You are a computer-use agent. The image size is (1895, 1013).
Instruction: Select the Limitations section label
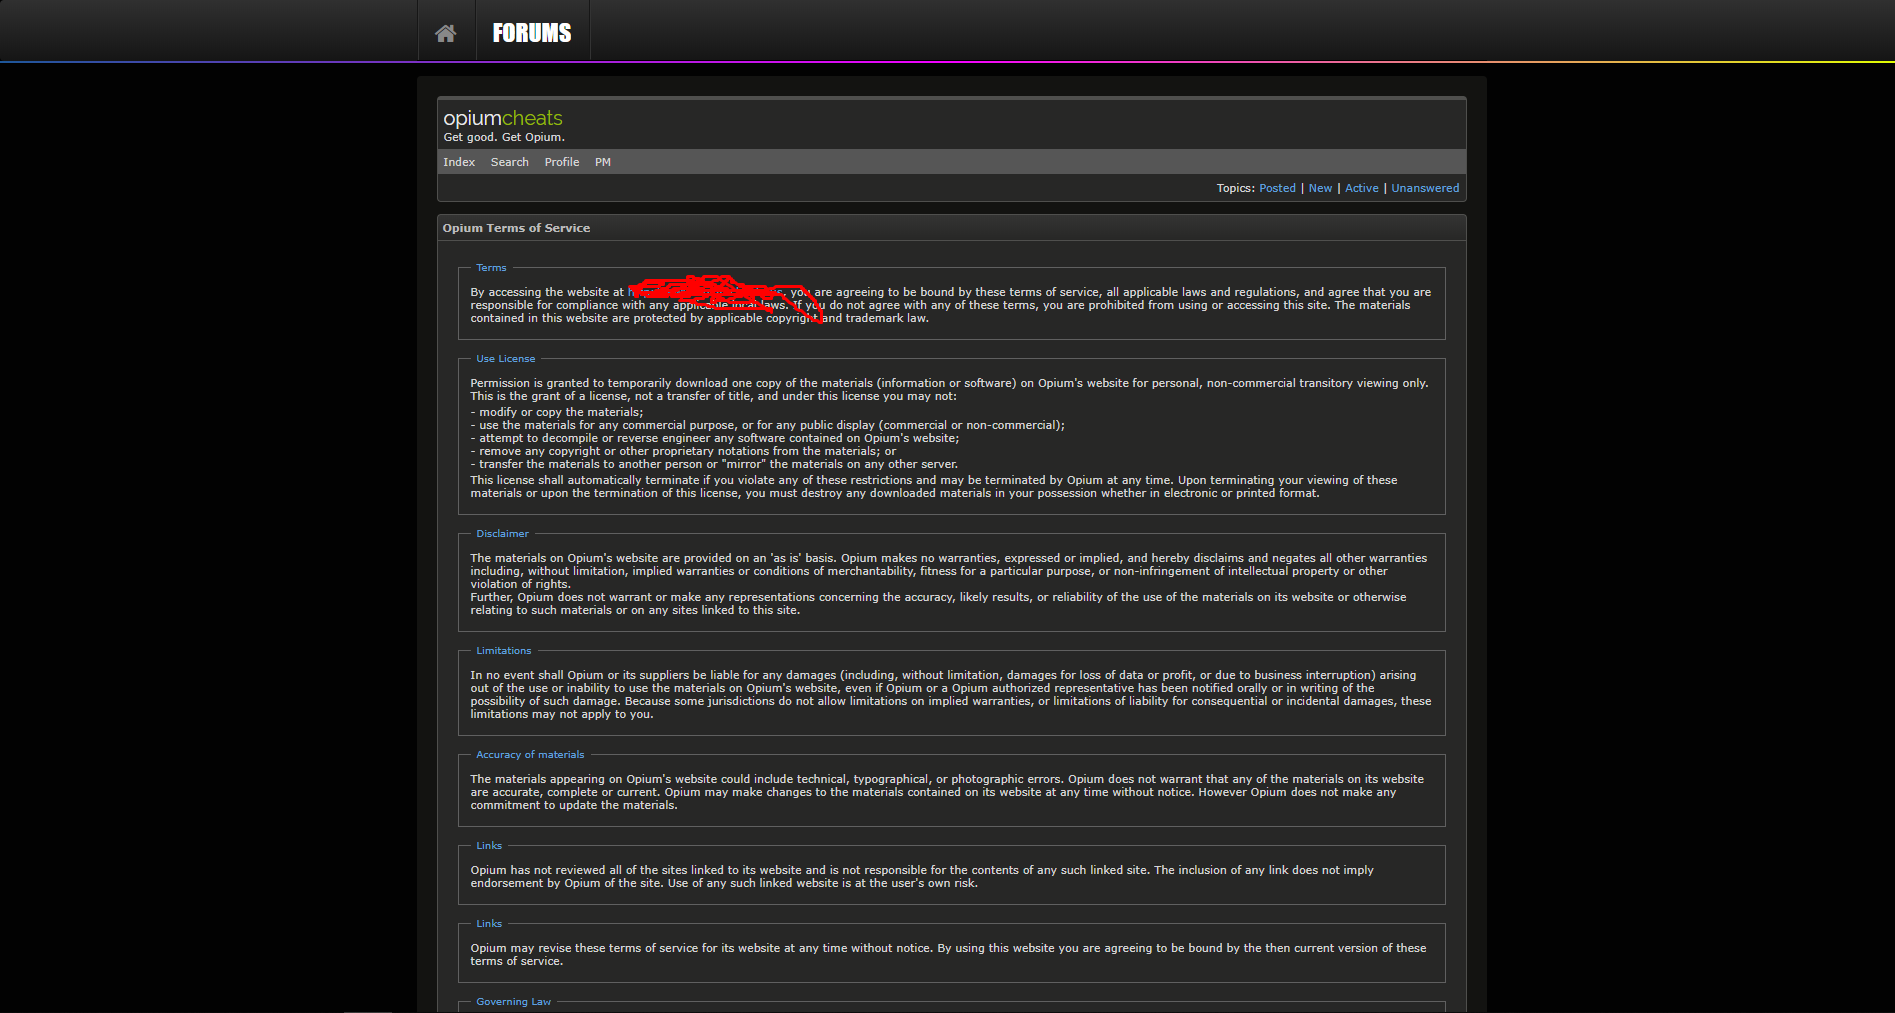[503, 651]
